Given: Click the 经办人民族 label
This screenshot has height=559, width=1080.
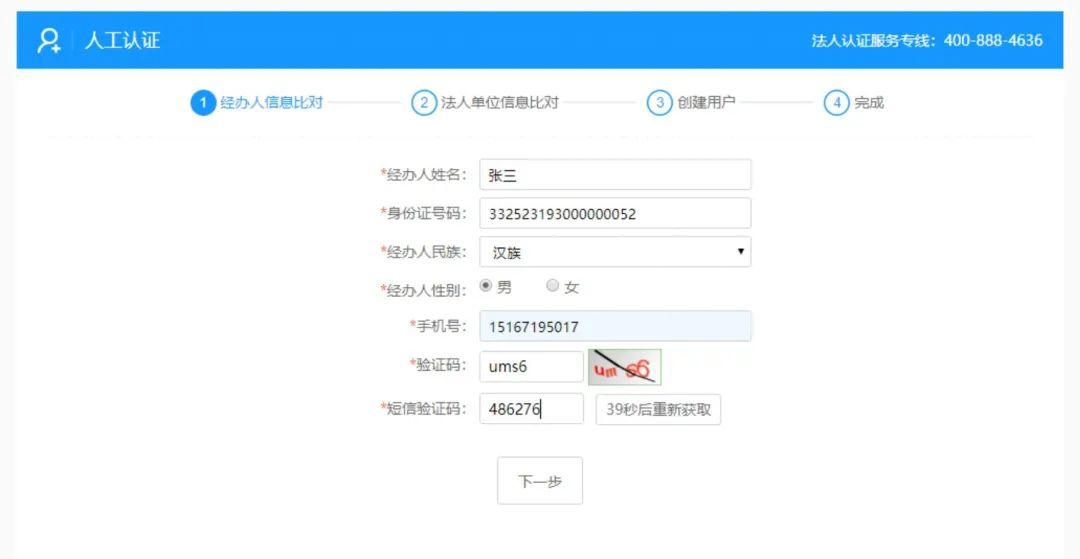Looking at the screenshot, I should coord(424,252).
